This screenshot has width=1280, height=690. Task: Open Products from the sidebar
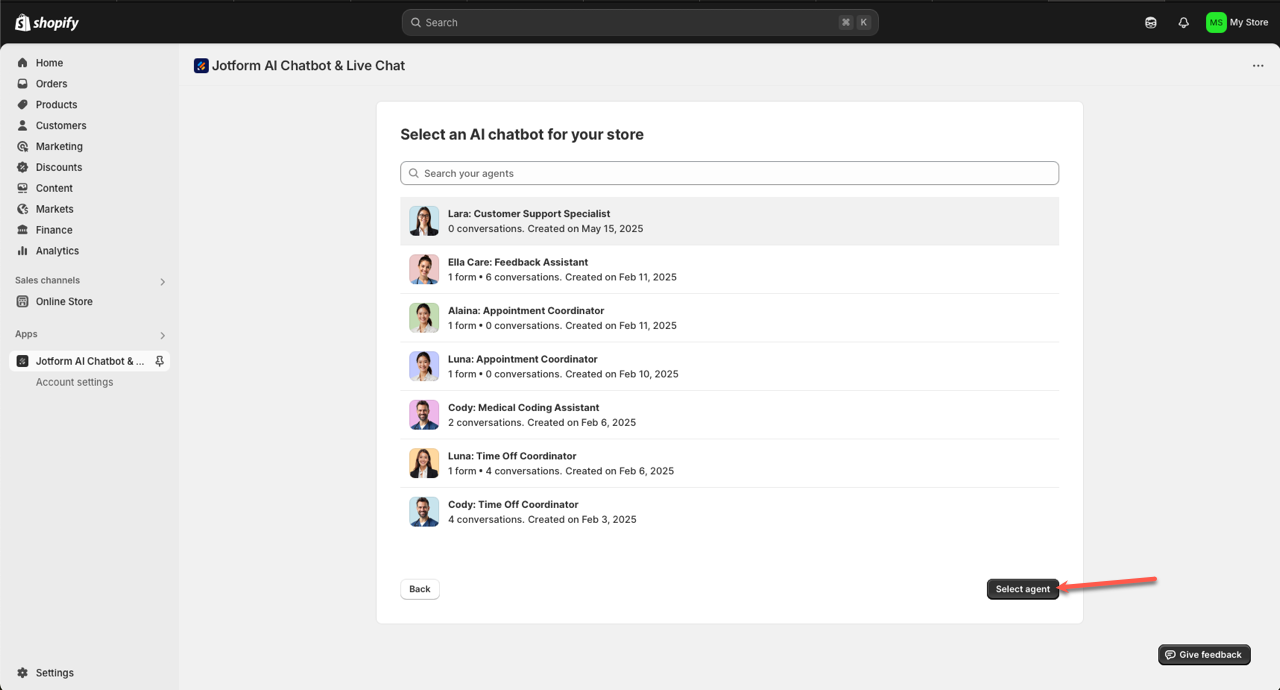coord(56,105)
